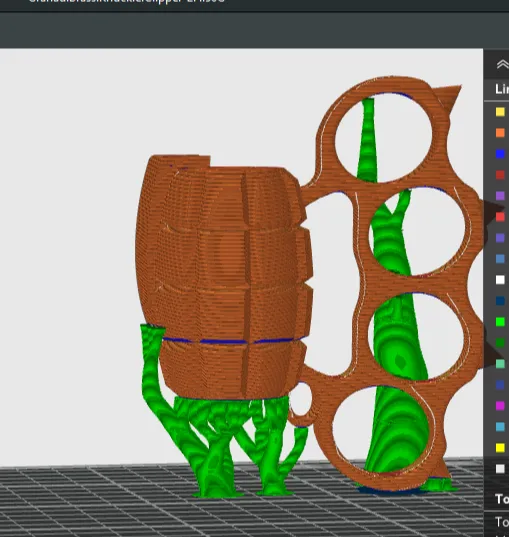Toggle the mint teal legend swatch
This screenshot has height=537, width=509.
click(500, 364)
